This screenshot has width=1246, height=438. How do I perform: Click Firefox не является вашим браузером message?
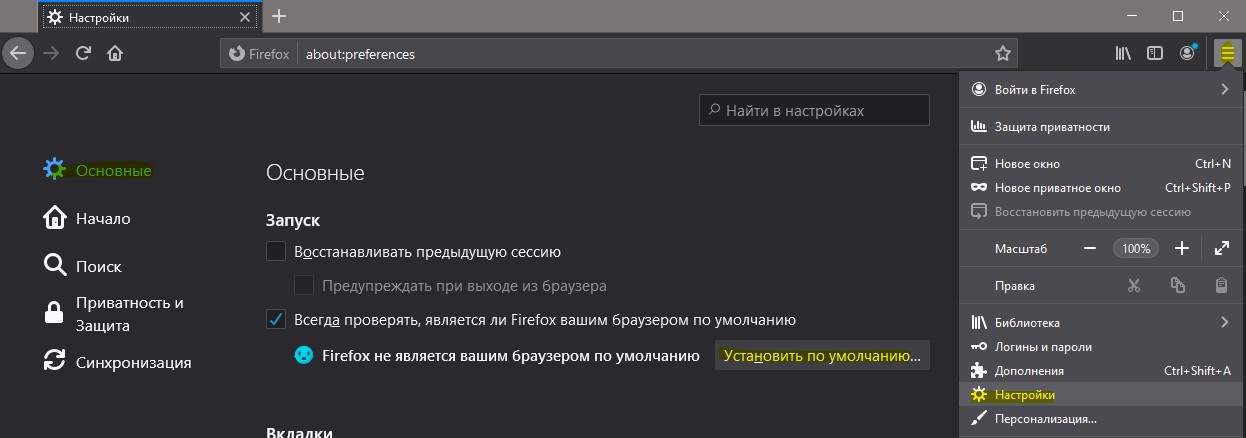tap(511, 355)
